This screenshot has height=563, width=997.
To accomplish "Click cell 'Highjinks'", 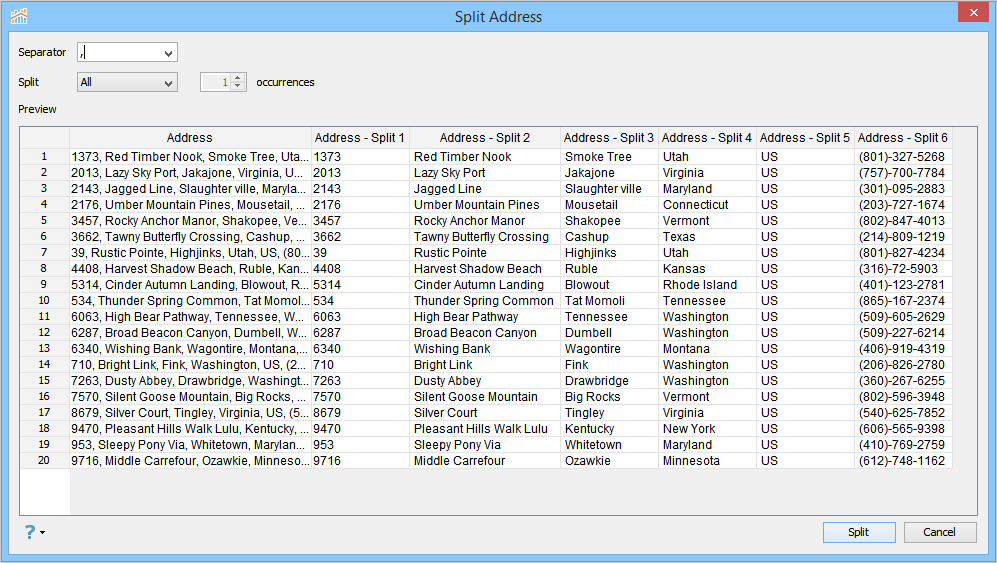I will (x=609, y=253).
